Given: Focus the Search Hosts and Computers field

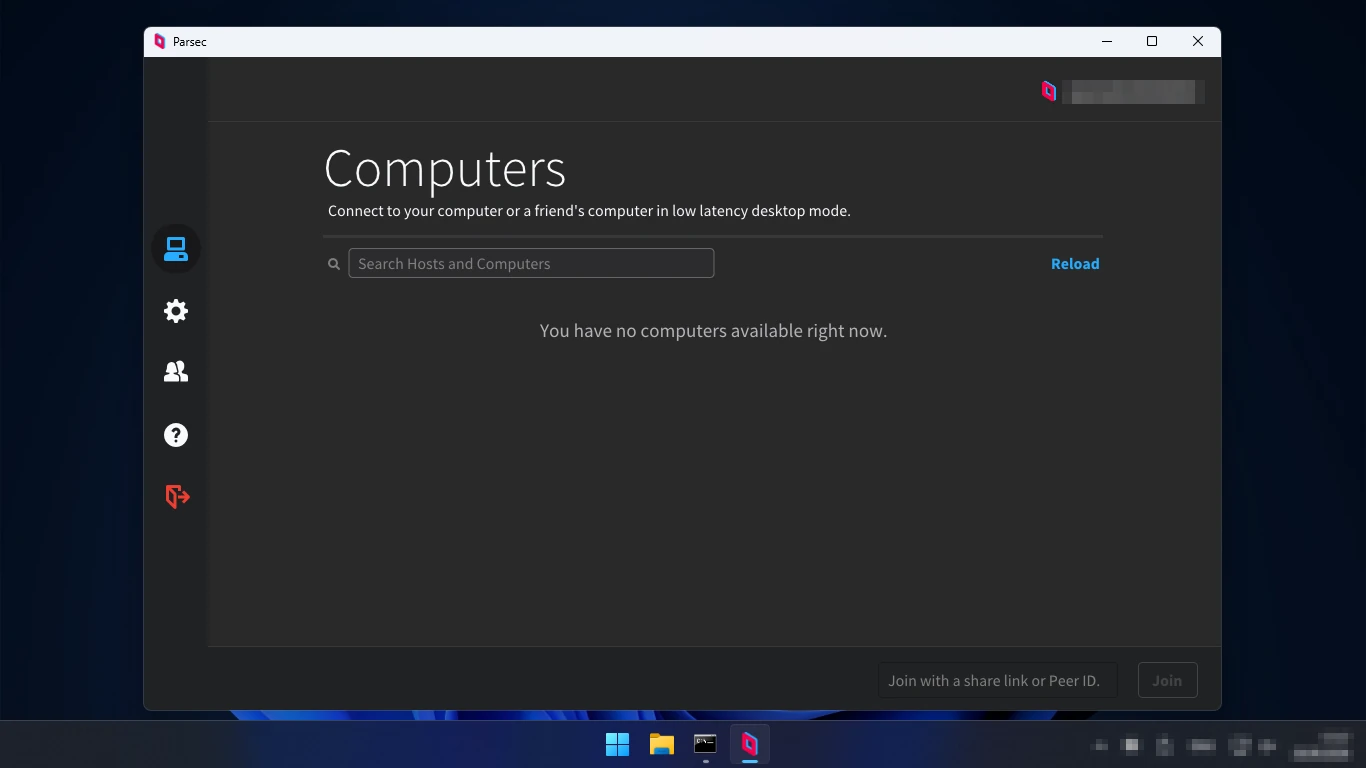Looking at the screenshot, I should pos(531,263).
